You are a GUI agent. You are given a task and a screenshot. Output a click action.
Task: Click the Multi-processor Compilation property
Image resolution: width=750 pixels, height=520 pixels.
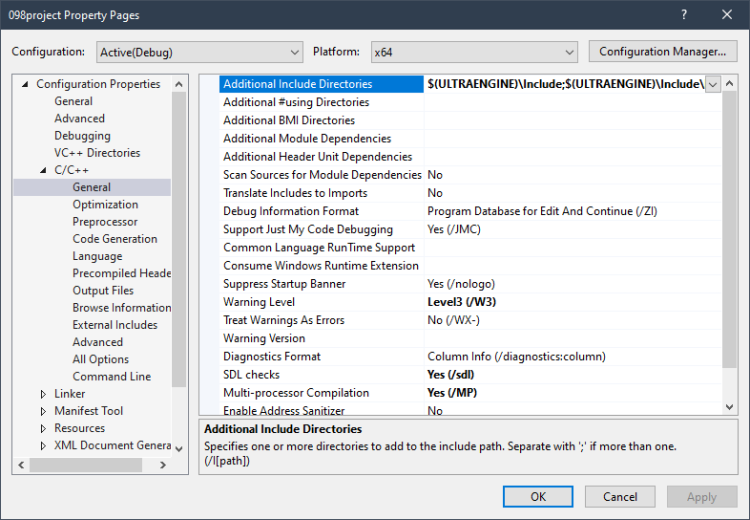click(x=289, y=393)
